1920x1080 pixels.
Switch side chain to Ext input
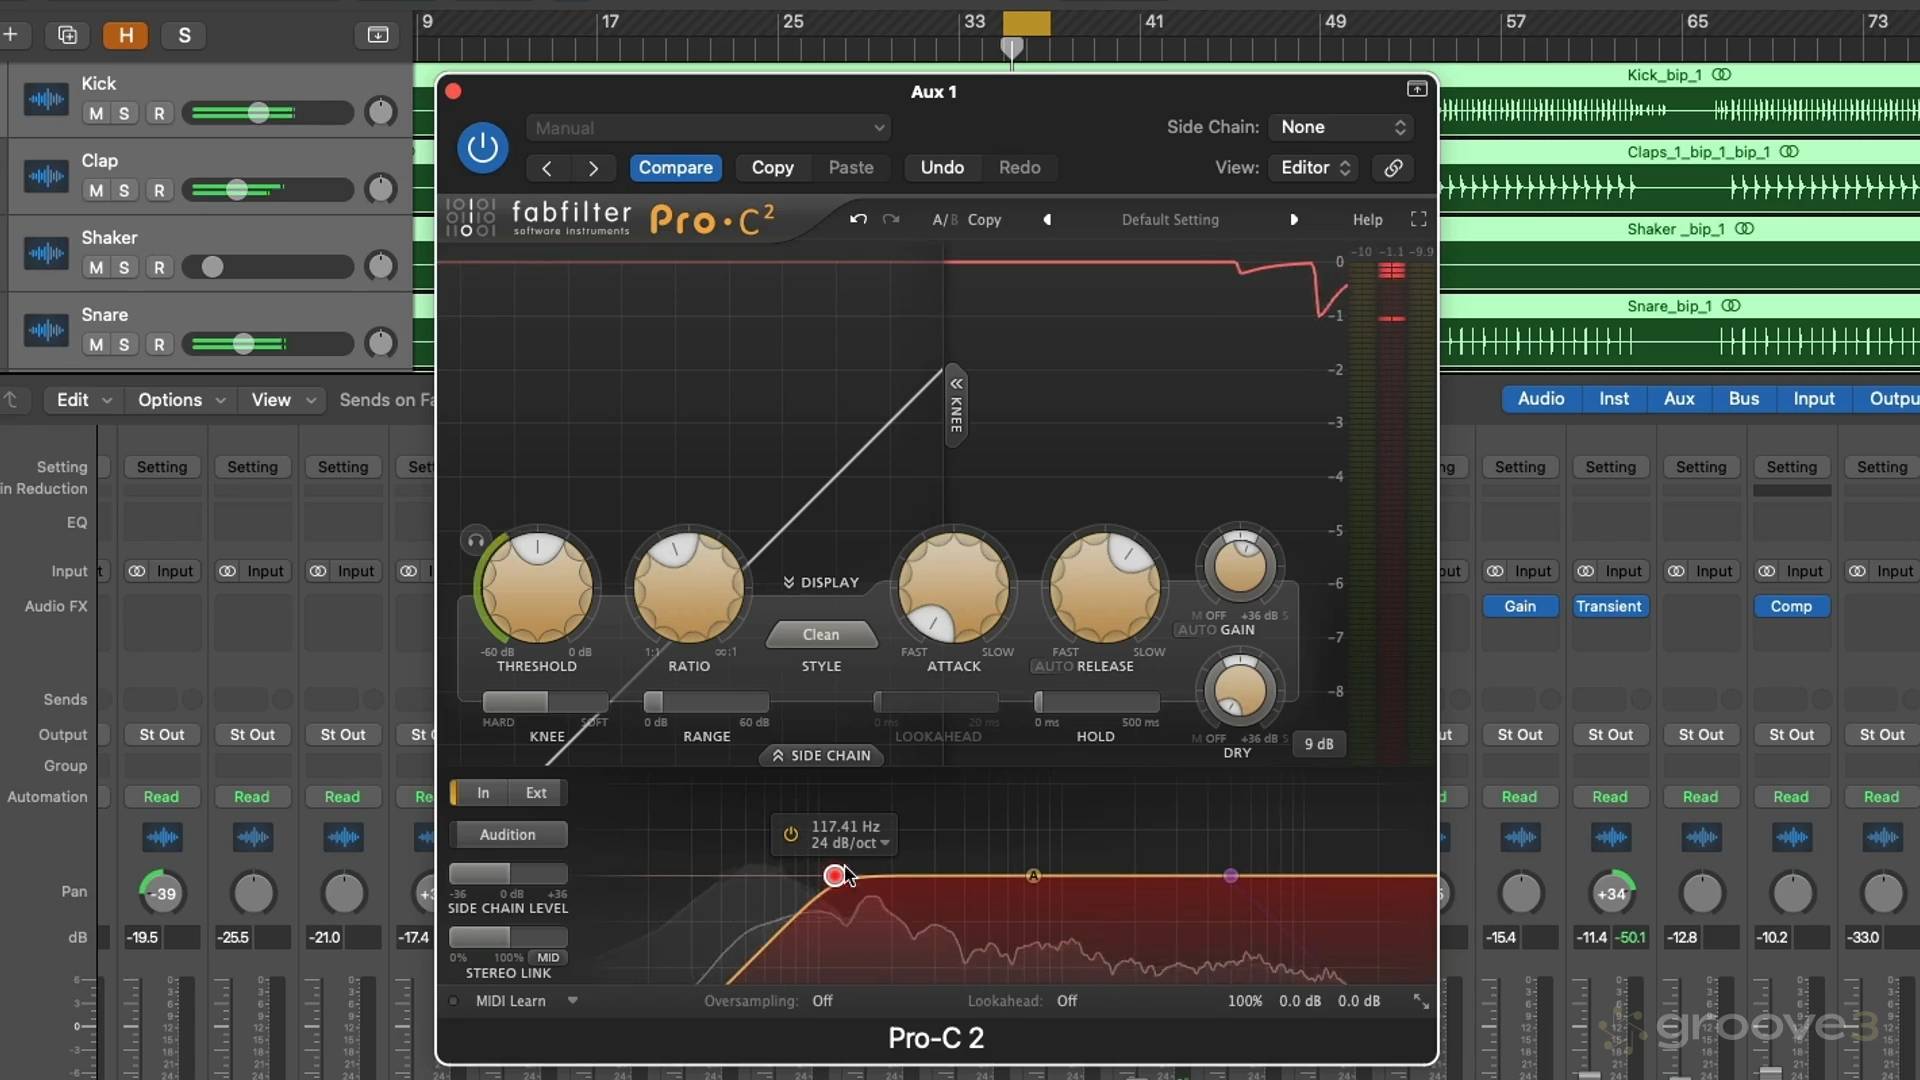(x=536, y=792)
